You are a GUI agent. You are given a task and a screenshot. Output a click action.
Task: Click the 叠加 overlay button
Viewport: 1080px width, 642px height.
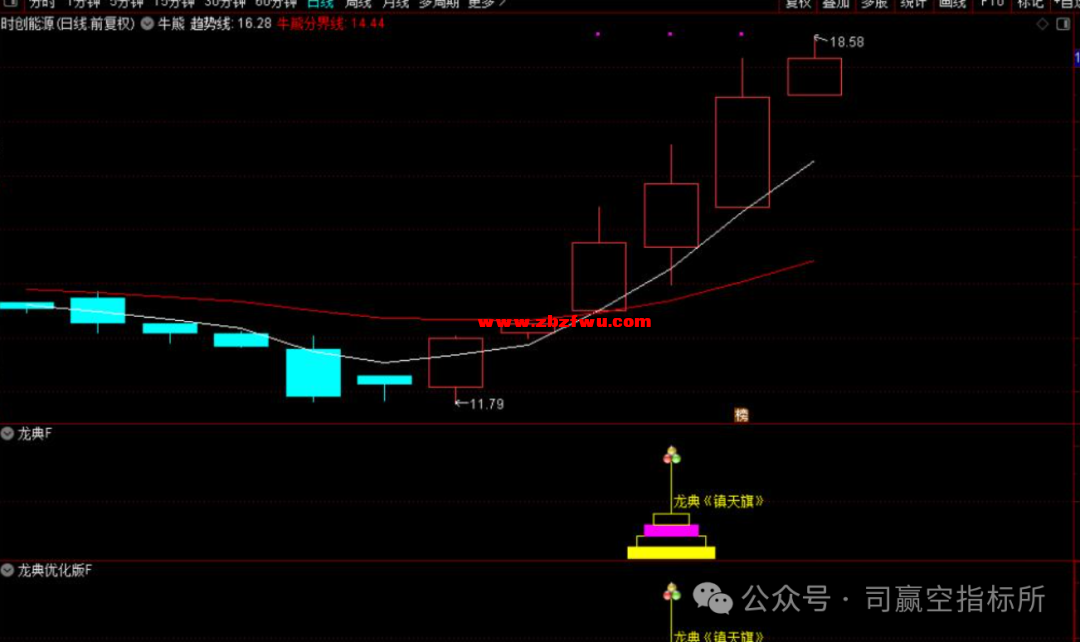coord(836,3)
